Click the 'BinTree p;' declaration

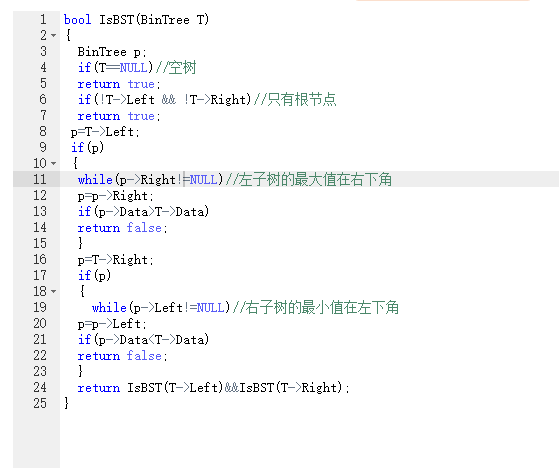click(112, 52)
